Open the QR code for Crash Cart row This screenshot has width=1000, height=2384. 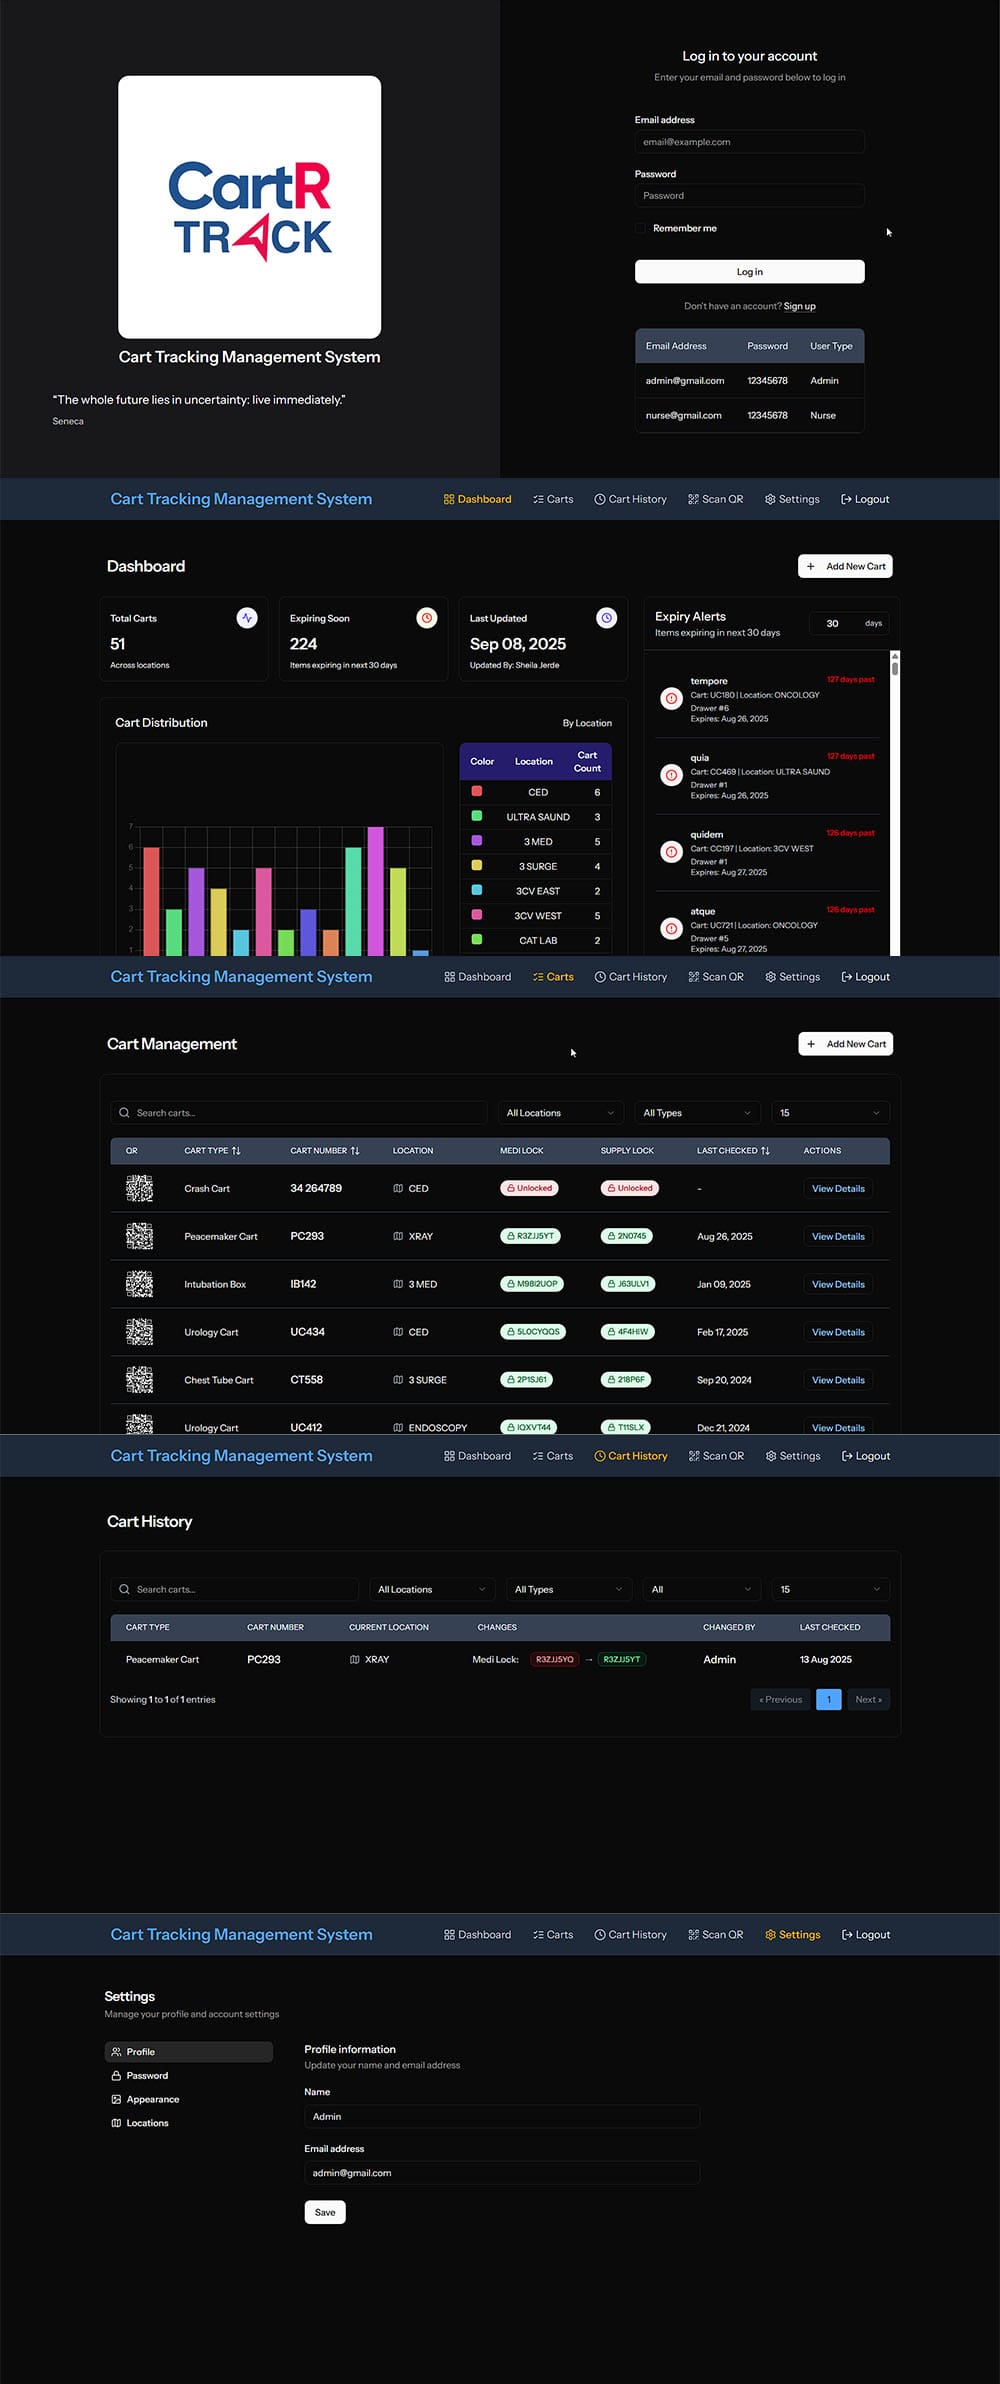(139, 1188)
